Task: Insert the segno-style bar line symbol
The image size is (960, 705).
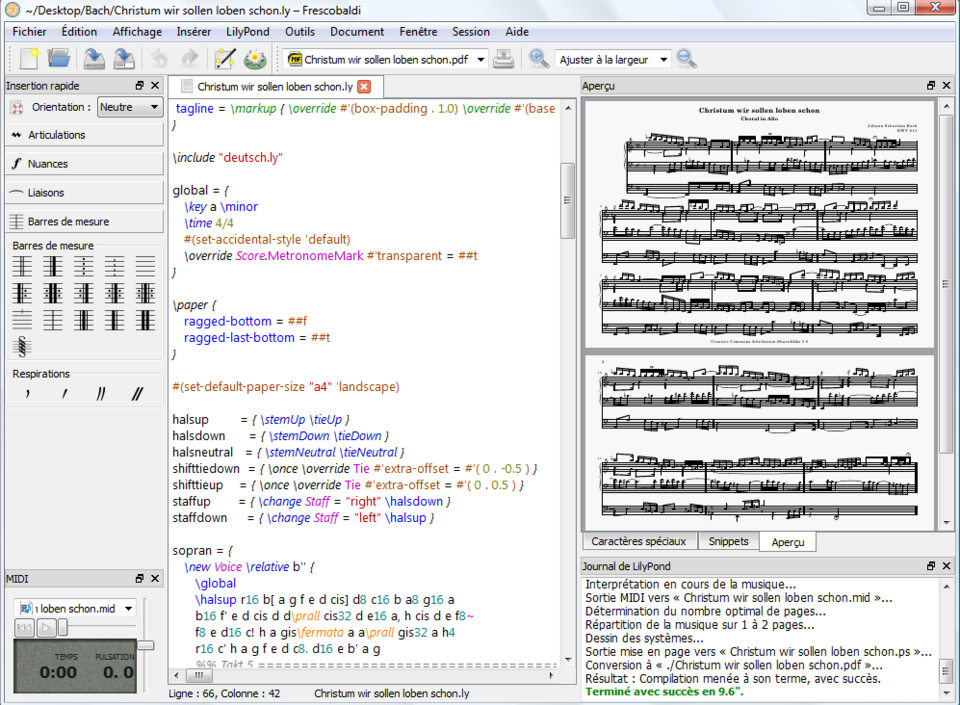Action: point(22,347)
